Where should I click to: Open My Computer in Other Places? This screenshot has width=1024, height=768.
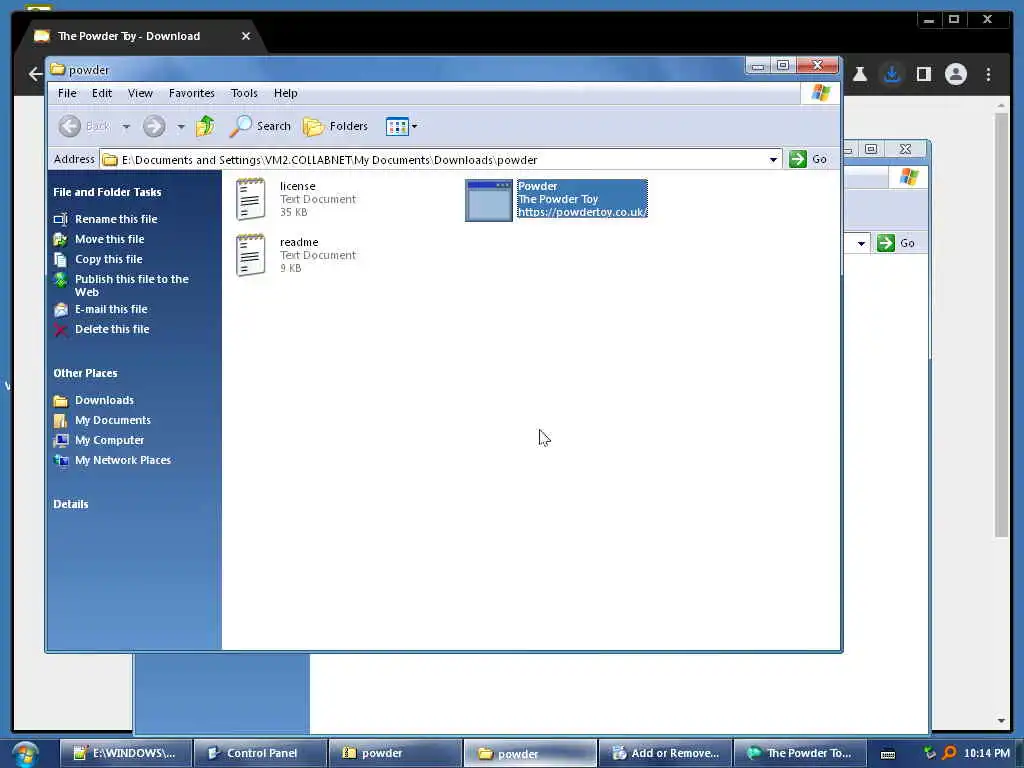(109, 440)
